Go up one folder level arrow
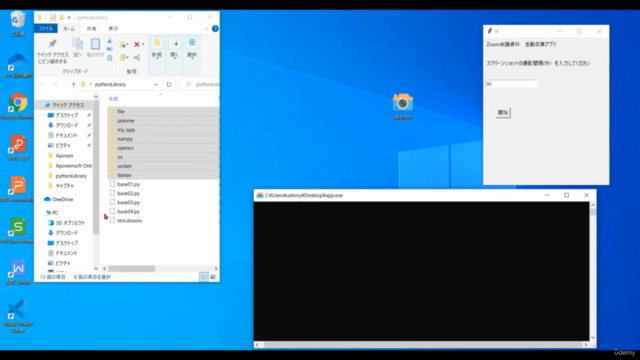Image resolution: width=640 pixels, height=360 pixels. [x=73, y=84]
